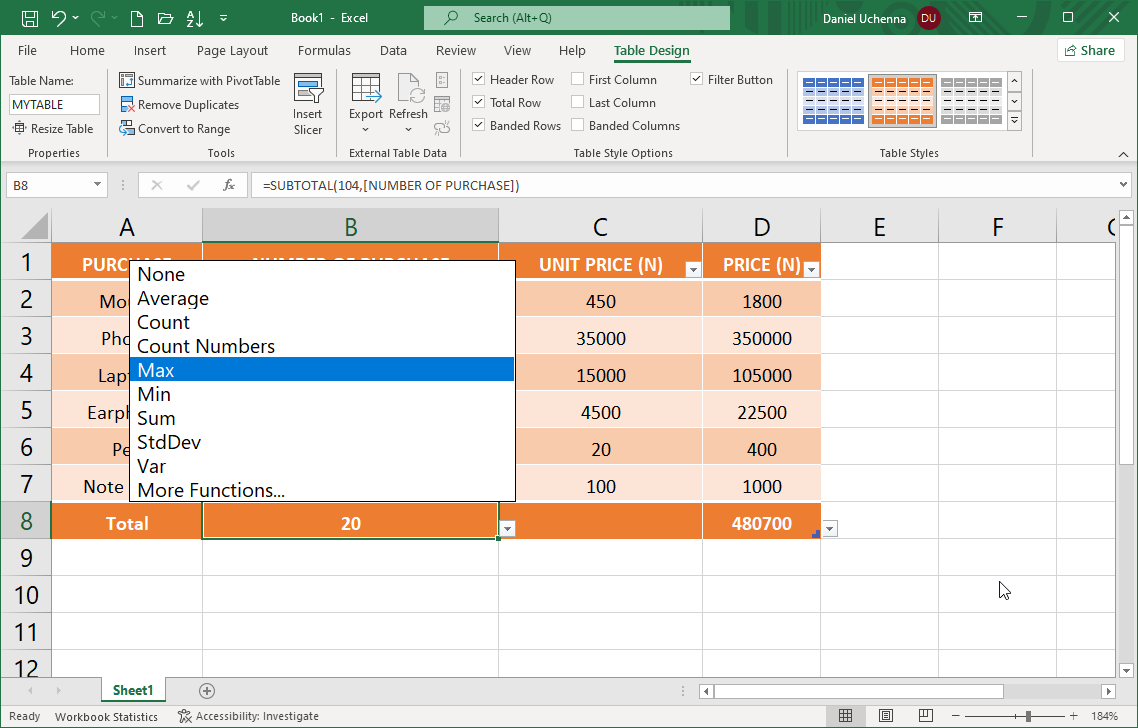Disable the Total Row option
The width and height of the screenshot is (1138, 728).
[479, 102]
